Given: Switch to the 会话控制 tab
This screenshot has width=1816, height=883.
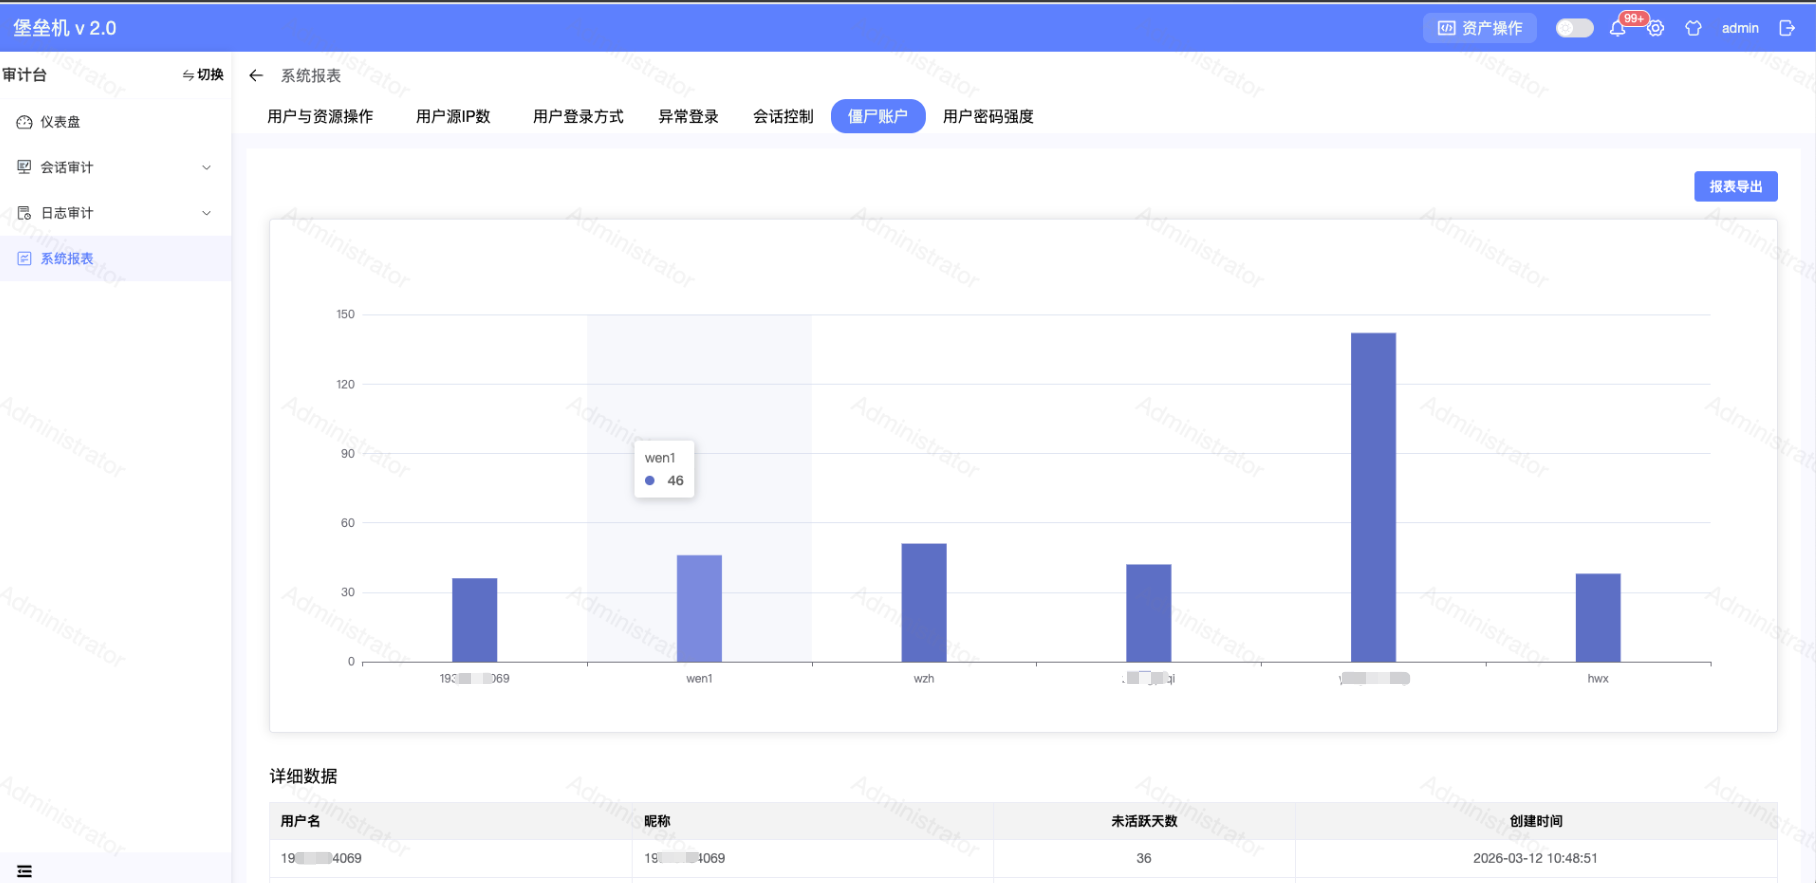Looking at the screenshot, I should [783, 116].
